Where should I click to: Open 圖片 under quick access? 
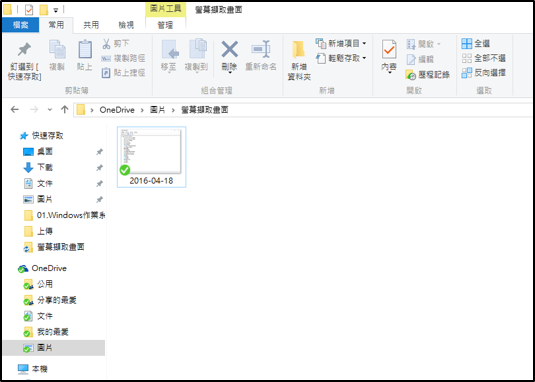point(45,199)
